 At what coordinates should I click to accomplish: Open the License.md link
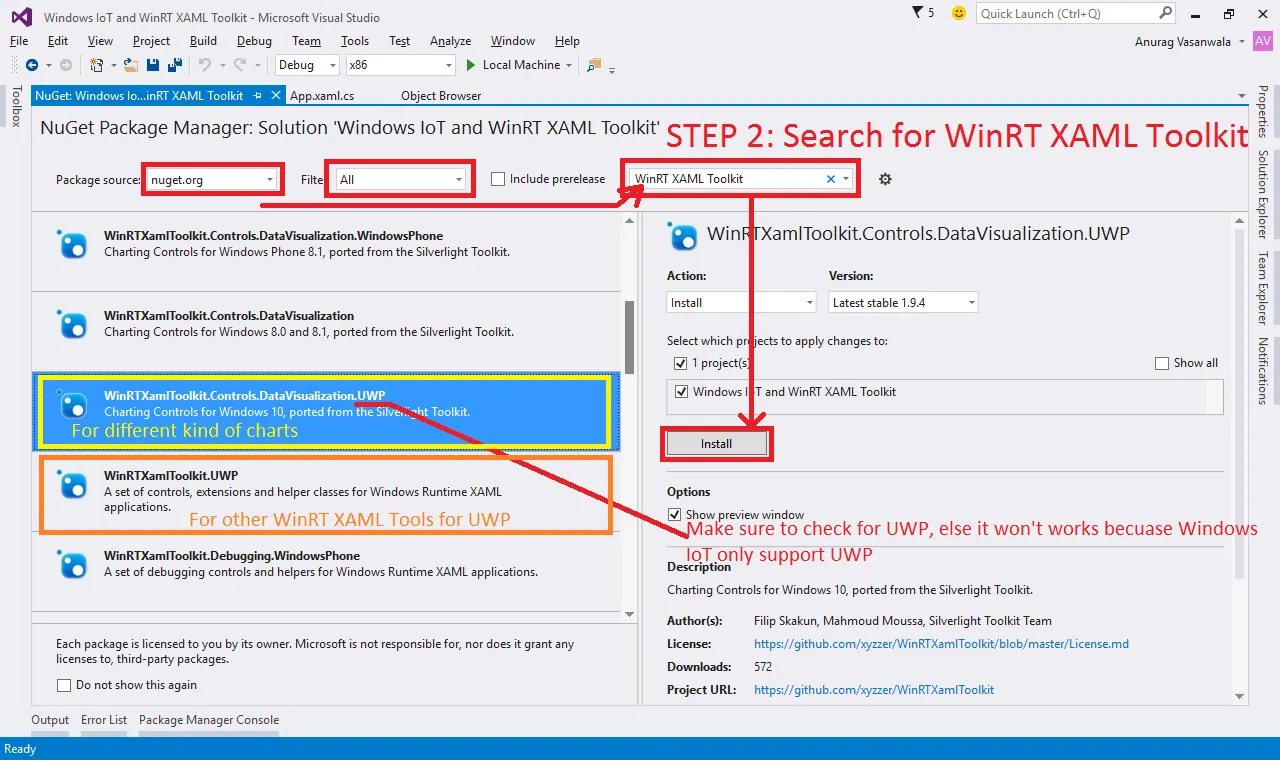point(941,644)
